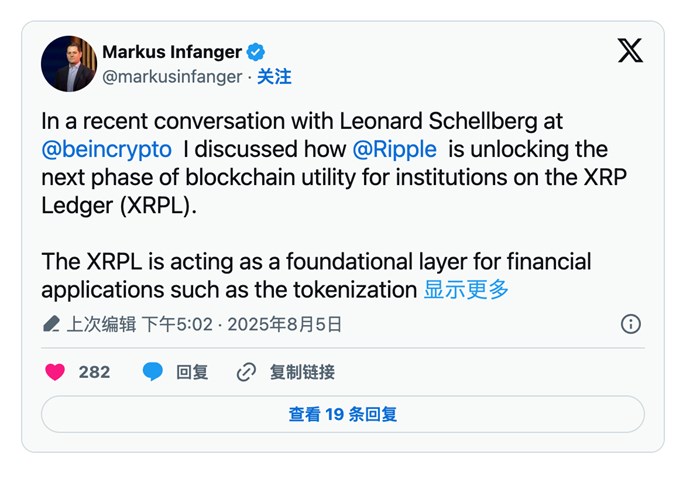The image size is (700, 478).
Task: Click the Markus Infanger display name
Action: (171, 52)
